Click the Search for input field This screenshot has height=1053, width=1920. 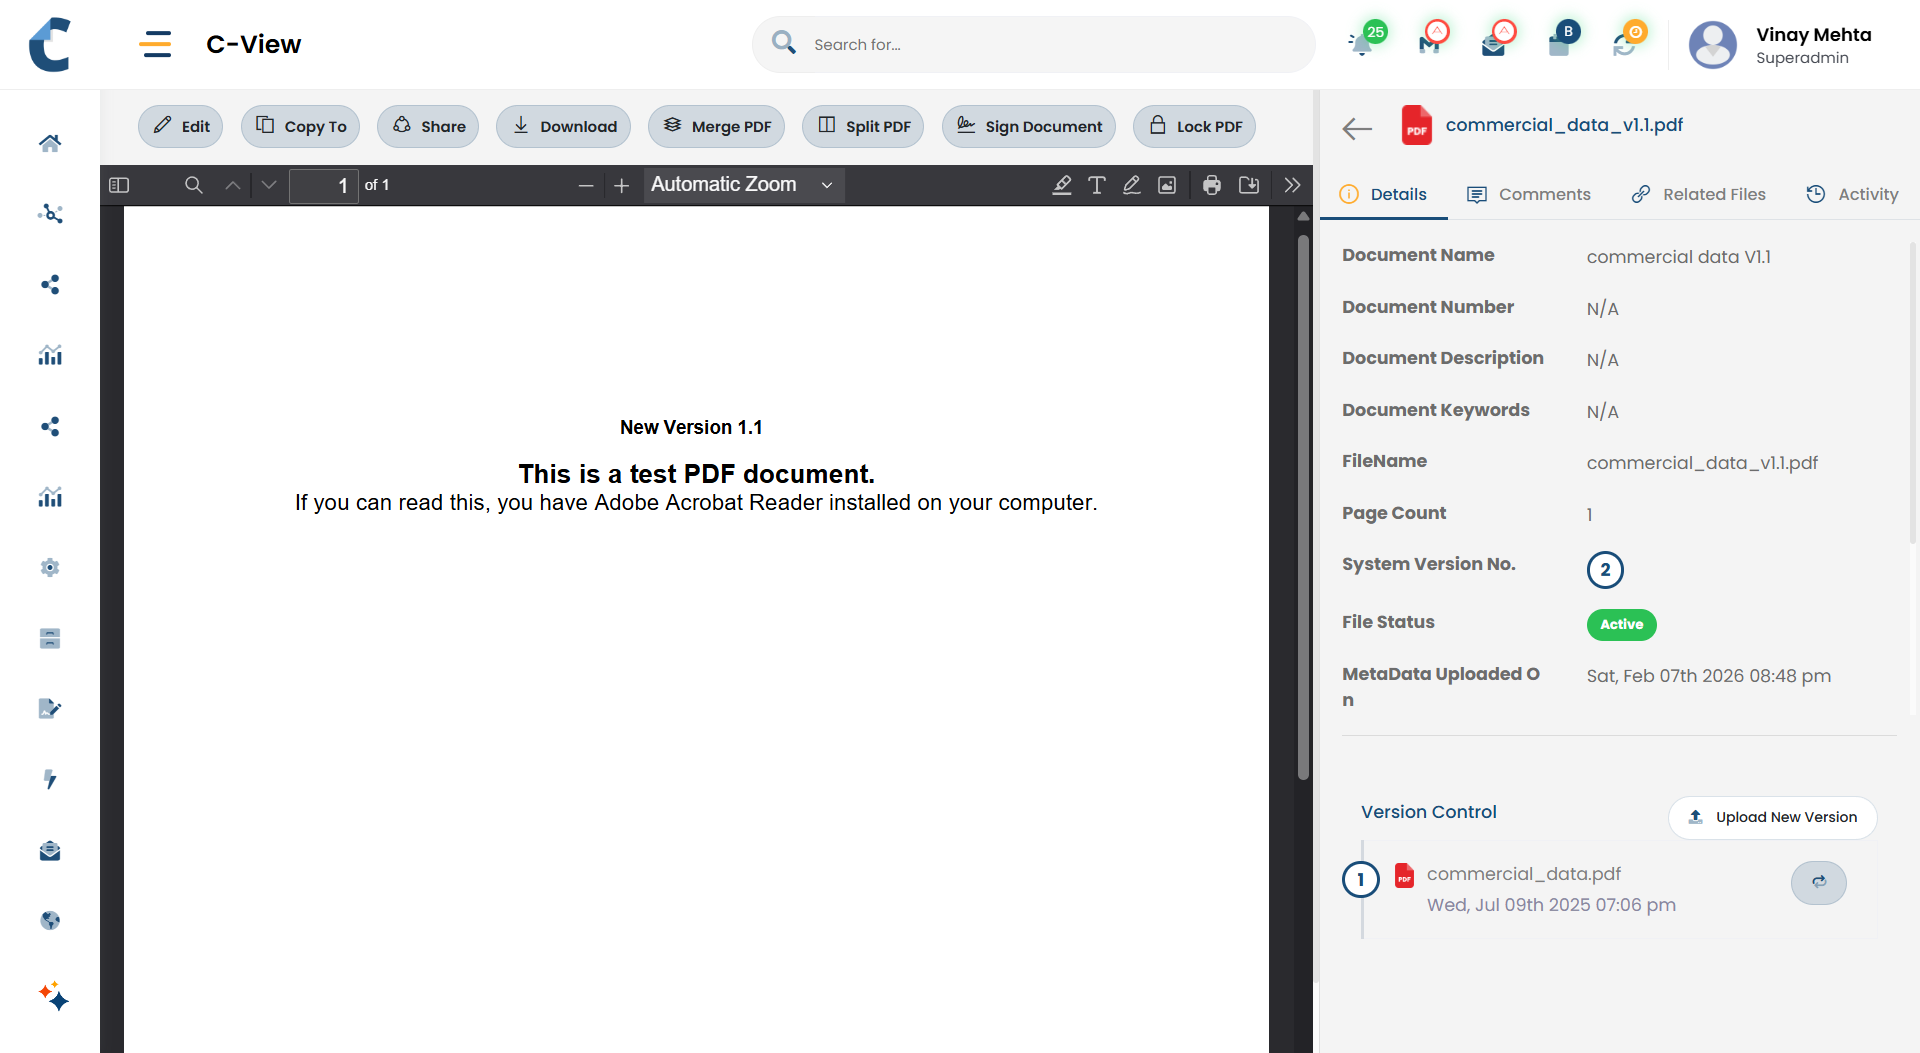[1050, 45]
